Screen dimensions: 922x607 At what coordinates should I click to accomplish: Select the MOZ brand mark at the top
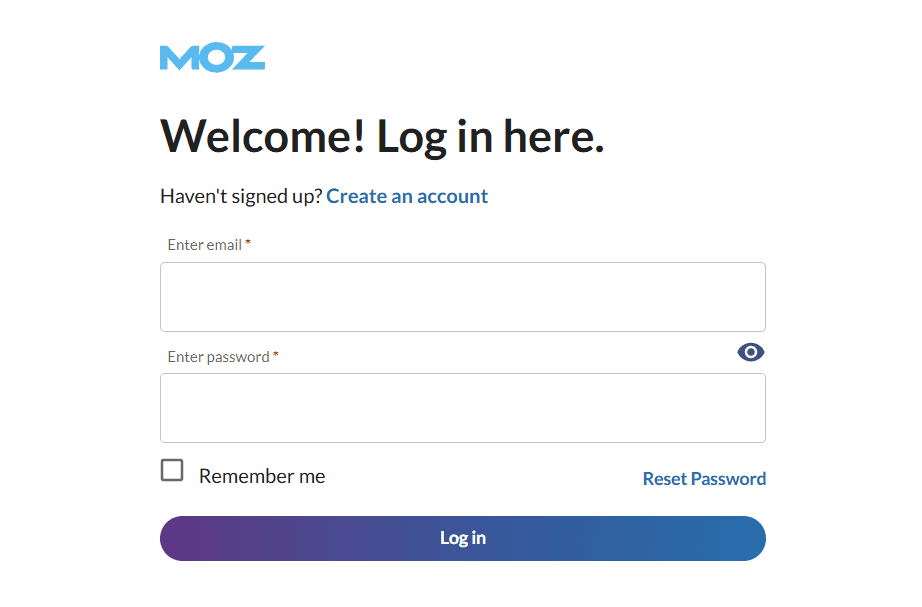(x=212, y=57)
